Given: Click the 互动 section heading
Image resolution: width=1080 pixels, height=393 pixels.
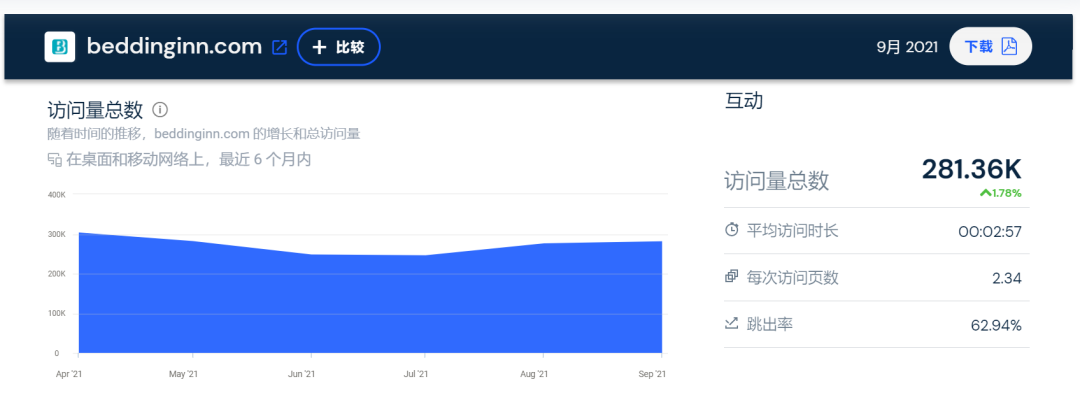Looking at the screenshot, I should coord(744,101).
